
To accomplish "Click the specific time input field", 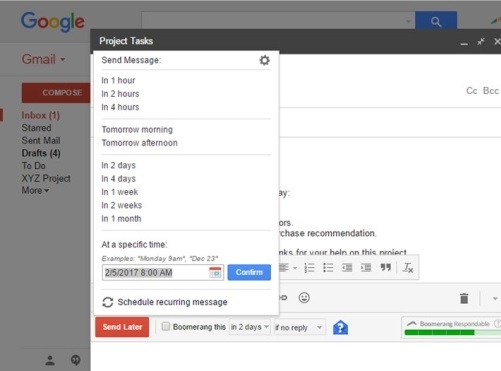I will pos(163,273).
